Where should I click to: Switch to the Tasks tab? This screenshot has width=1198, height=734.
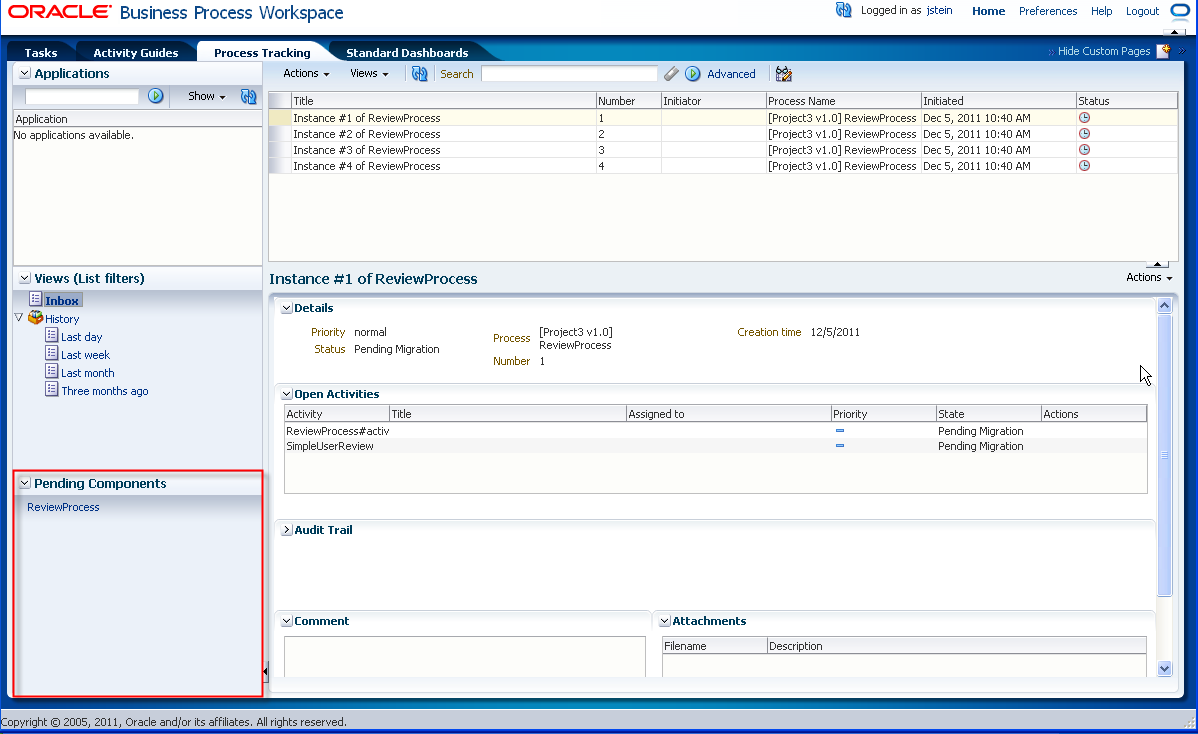(x=40, y=53)
